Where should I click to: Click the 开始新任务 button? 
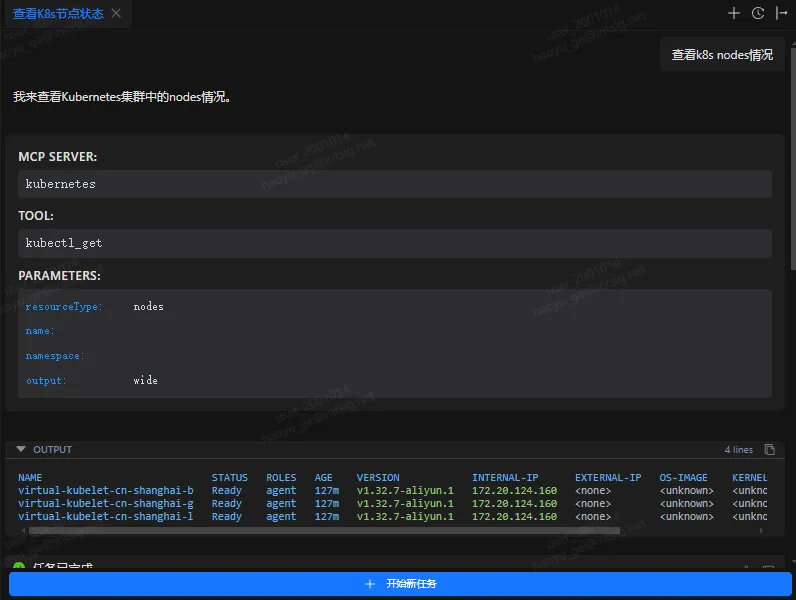click(400, 583)
